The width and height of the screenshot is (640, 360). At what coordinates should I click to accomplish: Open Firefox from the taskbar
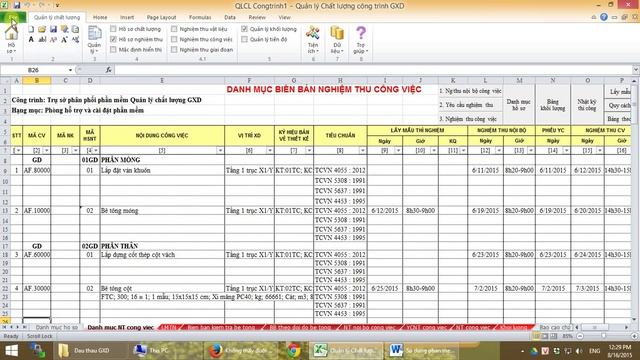click(241, 350)
